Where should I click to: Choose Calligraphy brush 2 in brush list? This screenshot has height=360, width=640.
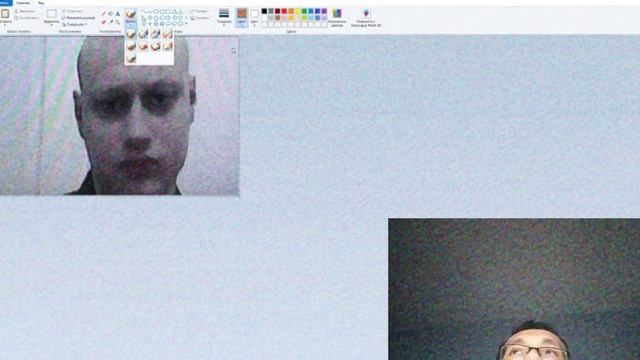(155, 34)
